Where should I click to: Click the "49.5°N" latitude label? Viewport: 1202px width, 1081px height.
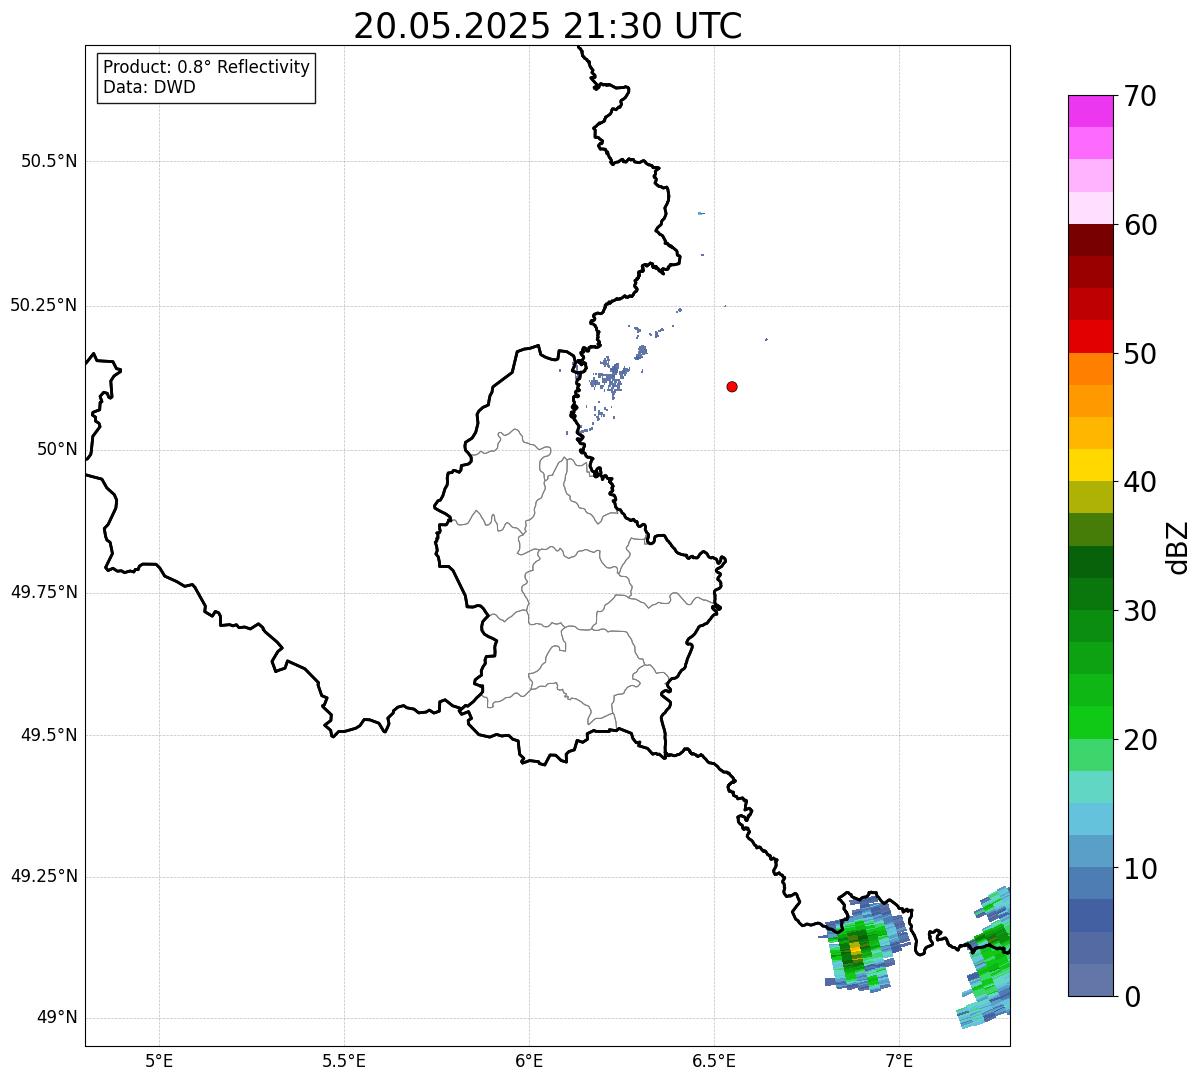[x=49, y=735]
